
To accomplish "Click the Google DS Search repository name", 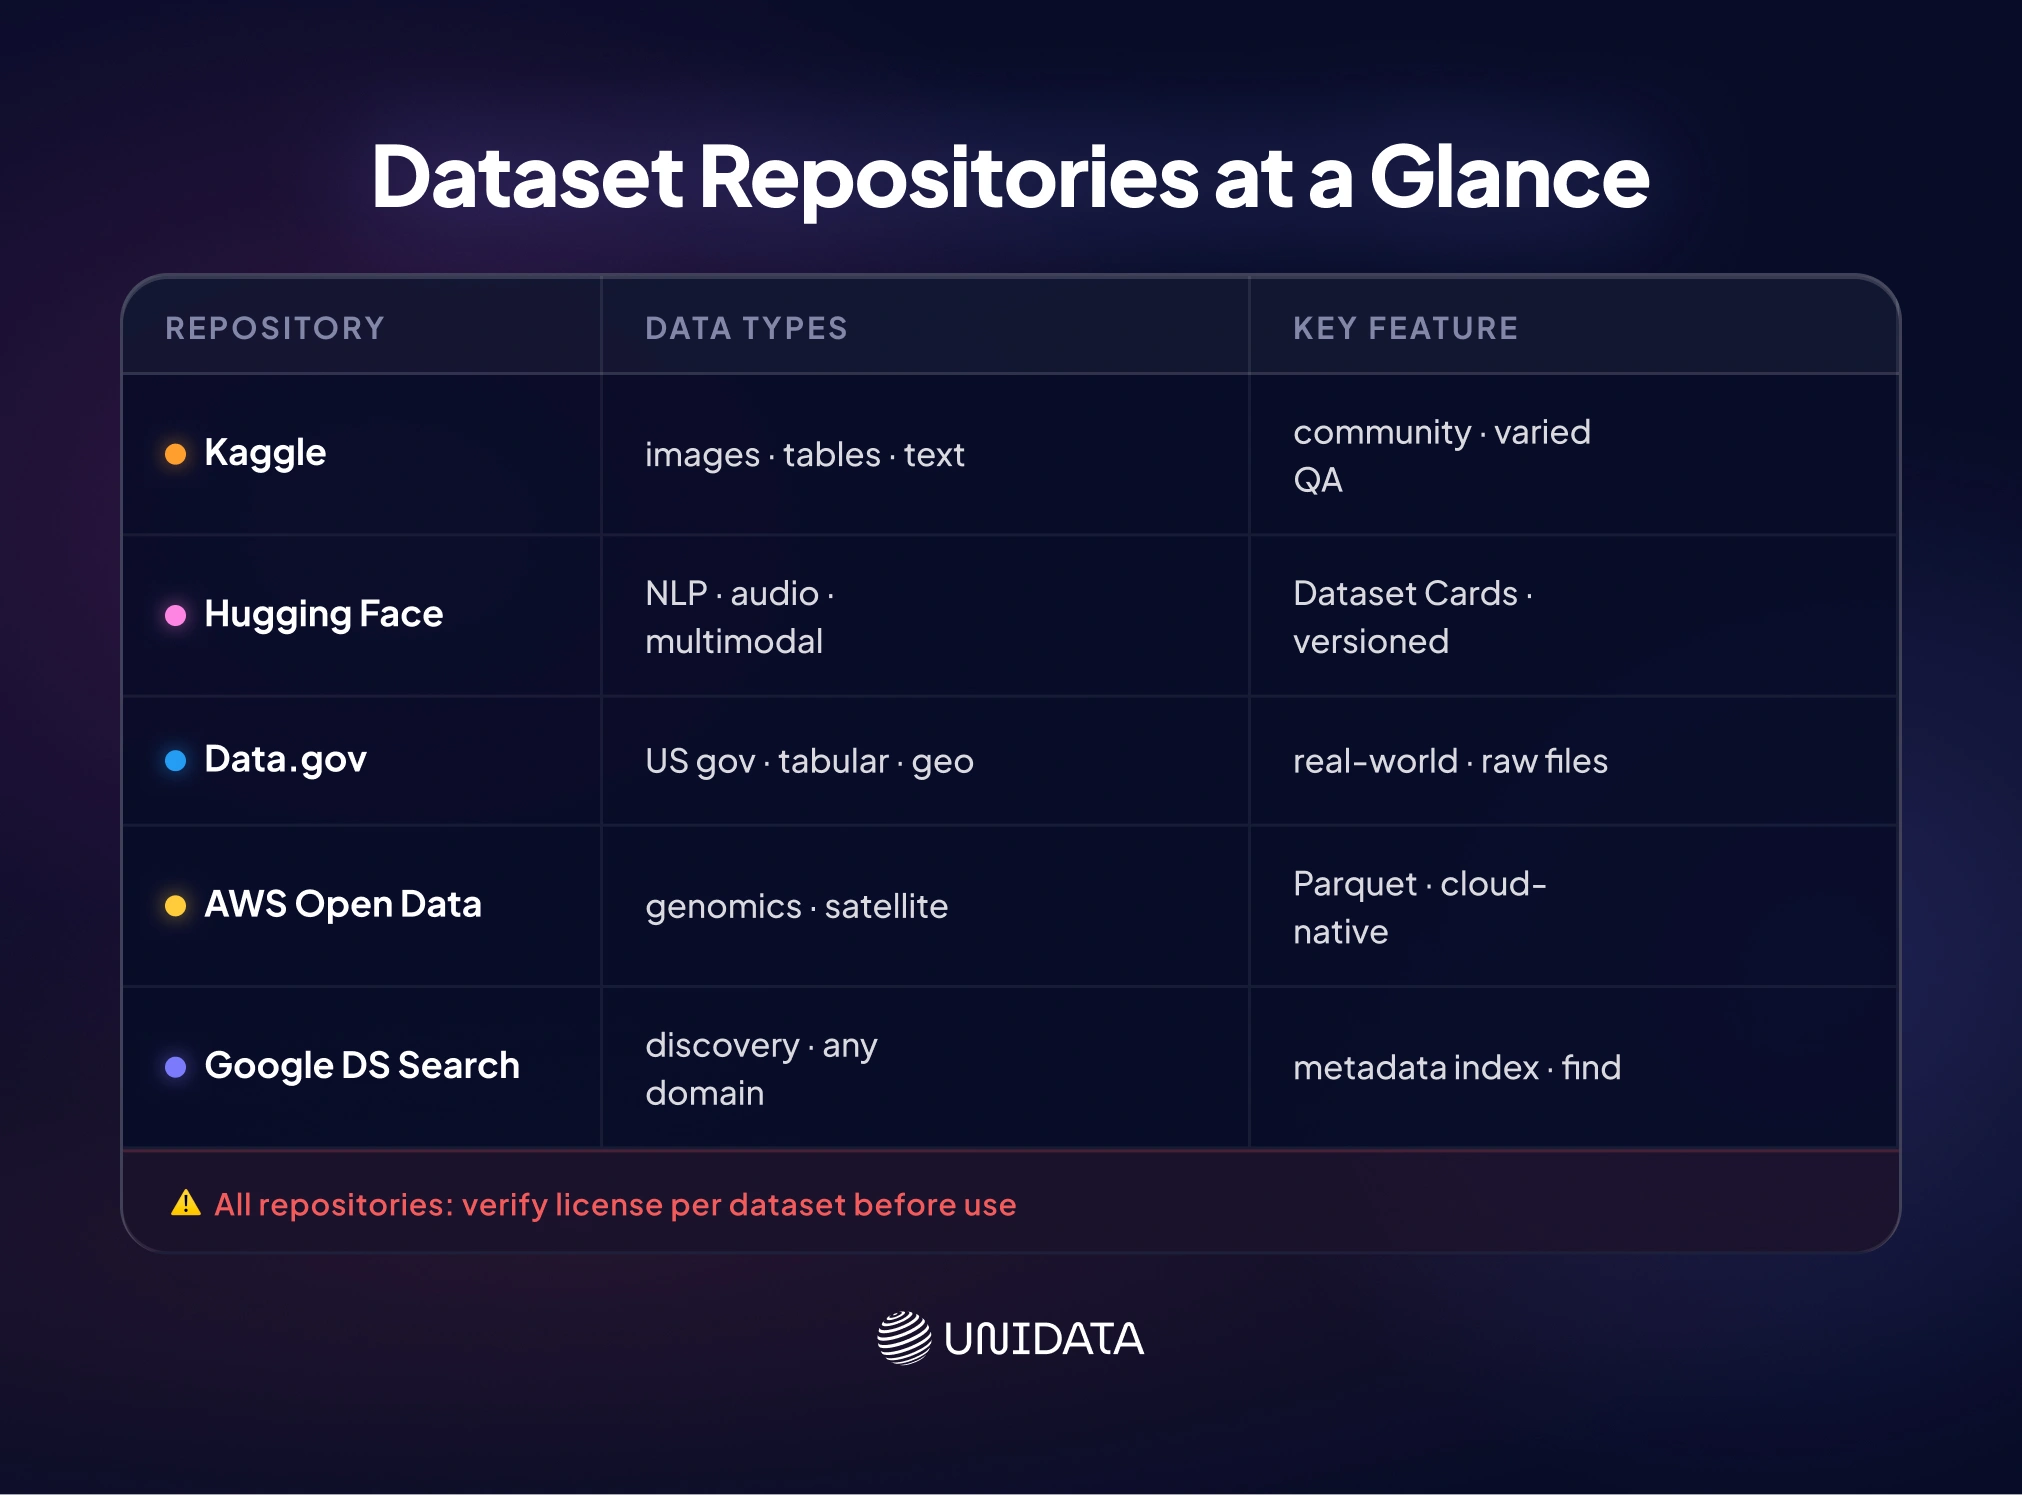I will tap(362, 1066).
